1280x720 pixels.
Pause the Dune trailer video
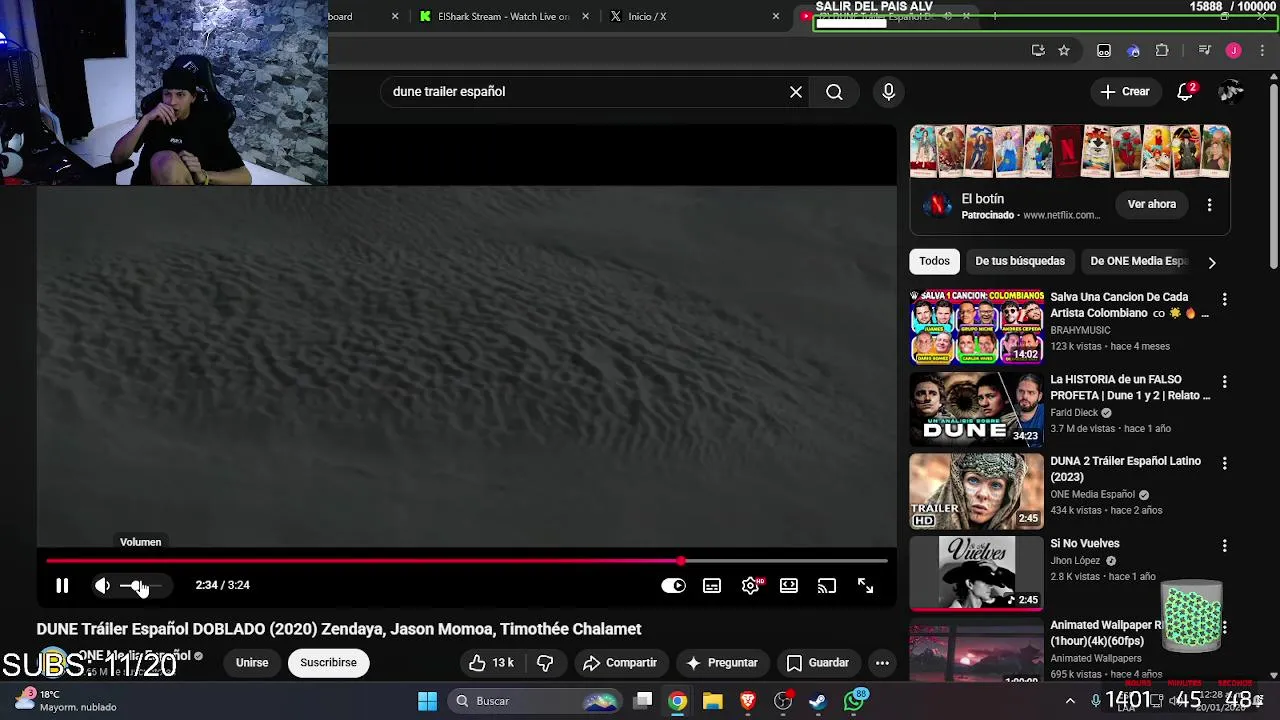[62, 586]
